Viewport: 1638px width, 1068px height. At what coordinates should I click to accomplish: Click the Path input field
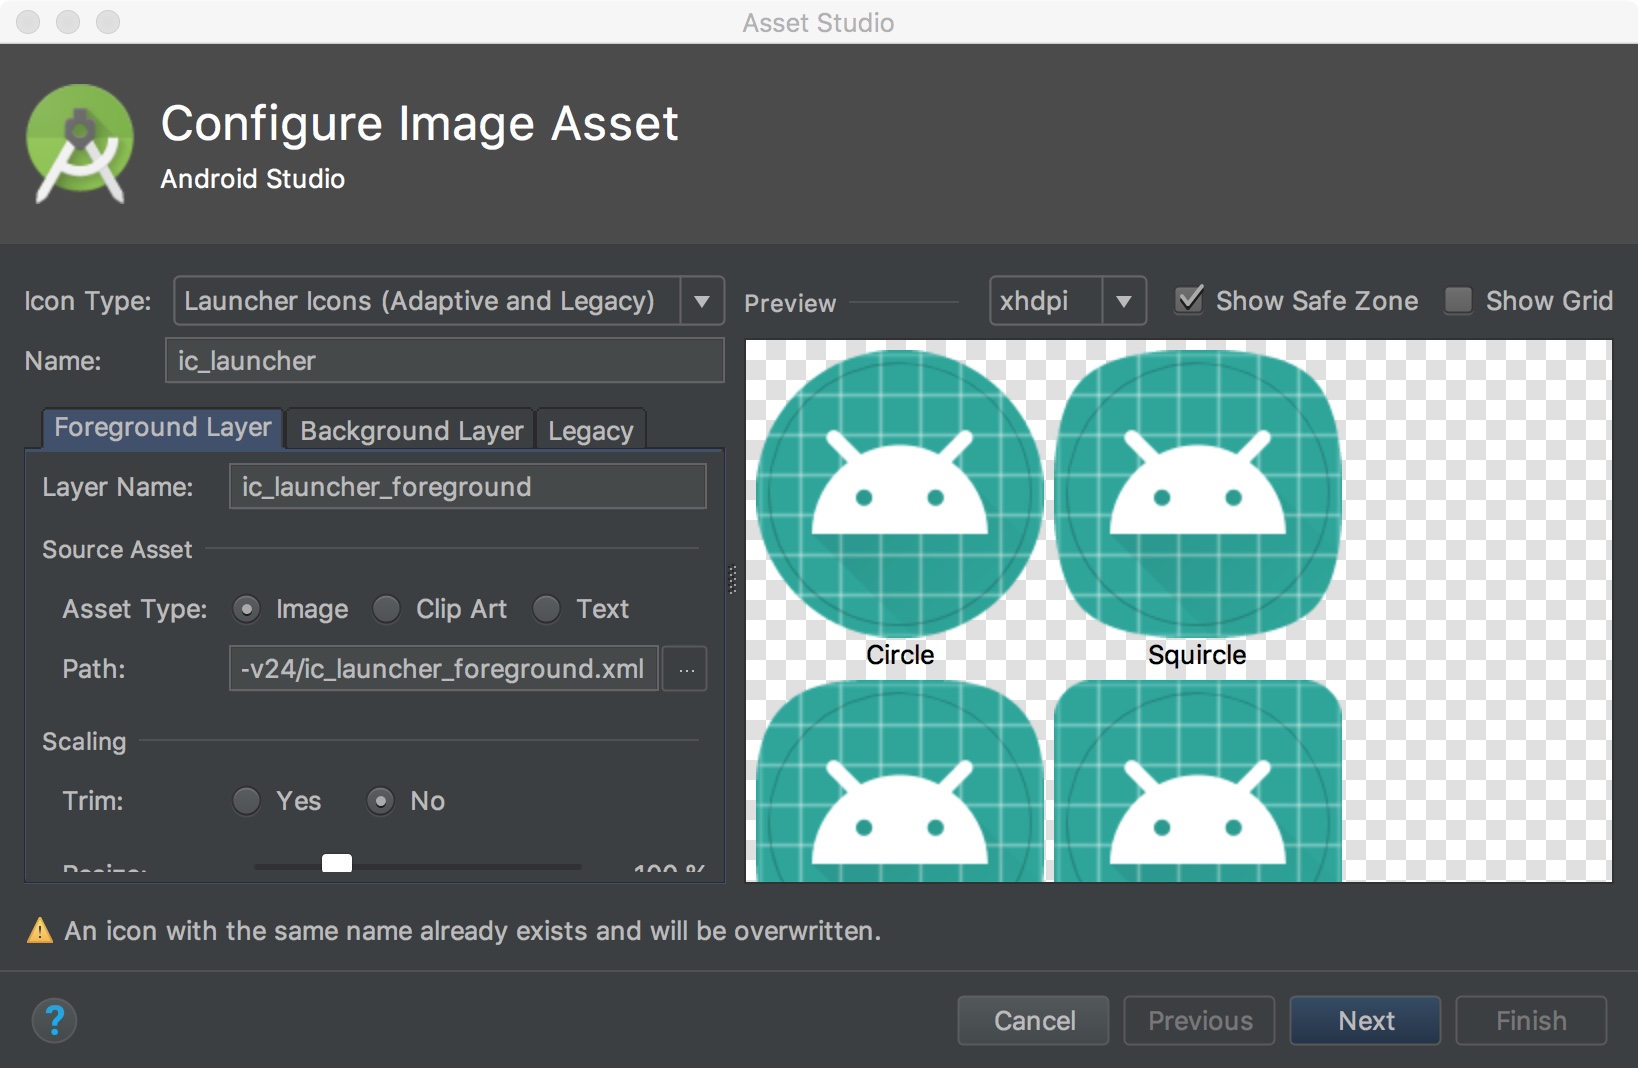click(x=444, y=668)
